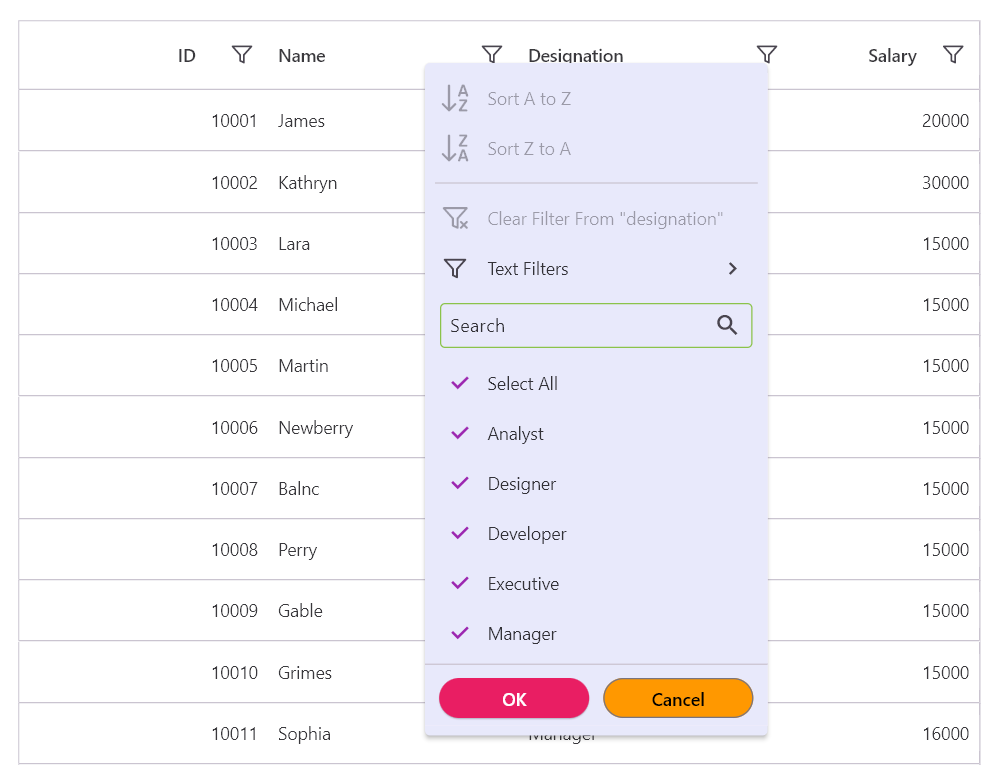Select the name cell Newberry
Screen dimensions: 1001x780
316,428
